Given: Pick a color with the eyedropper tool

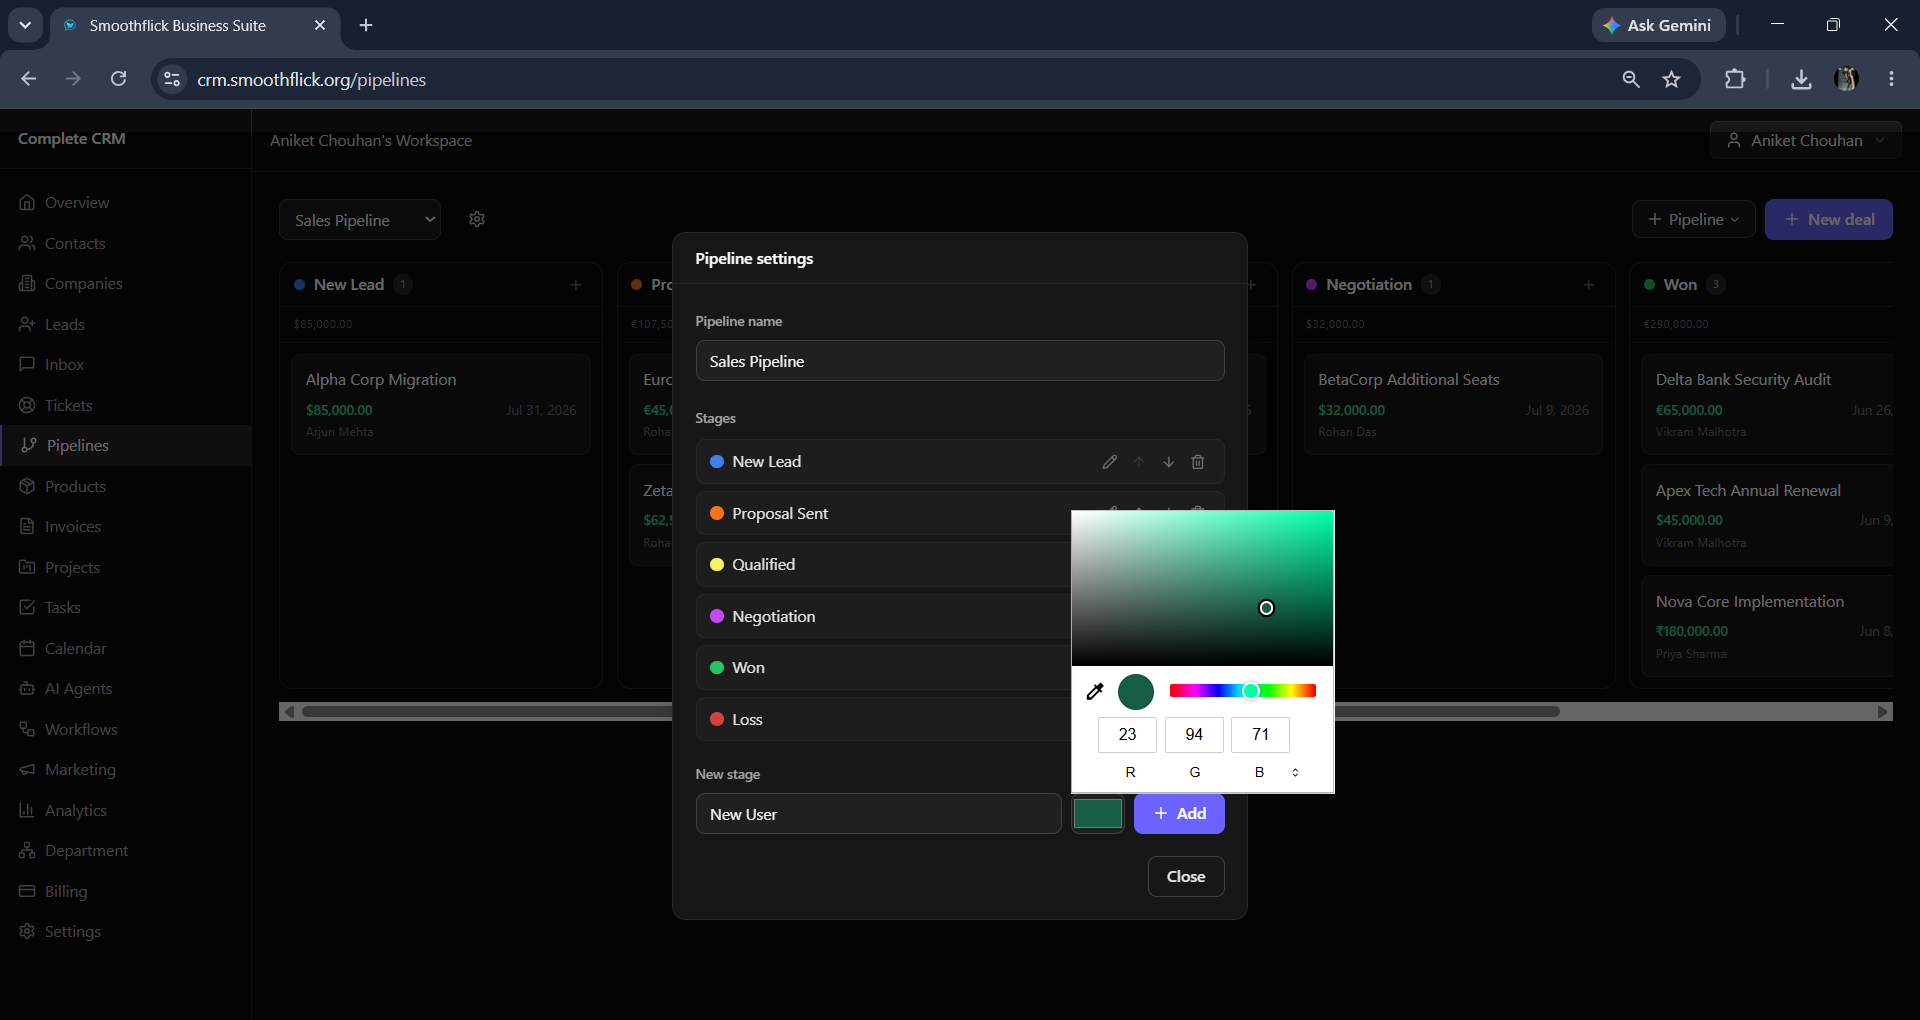Looking at the screenshot, I should pos(1095,691).
